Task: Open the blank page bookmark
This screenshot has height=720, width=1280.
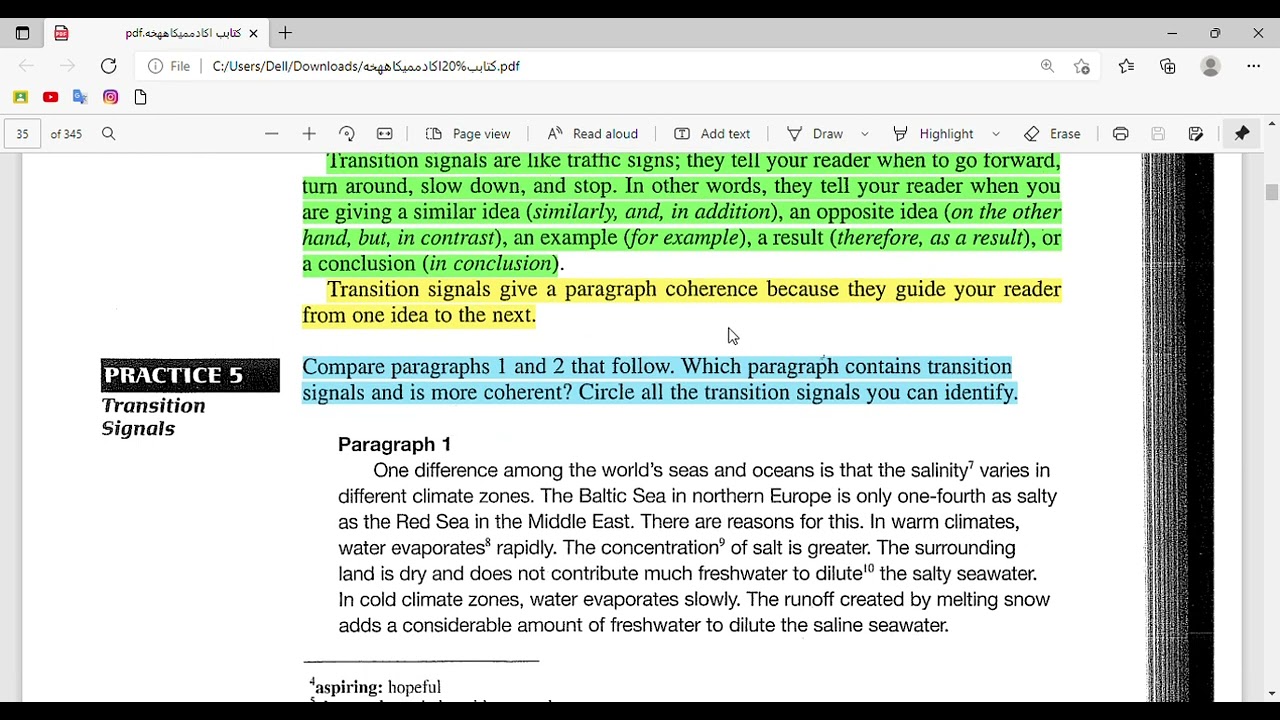Action: point(140,97)
